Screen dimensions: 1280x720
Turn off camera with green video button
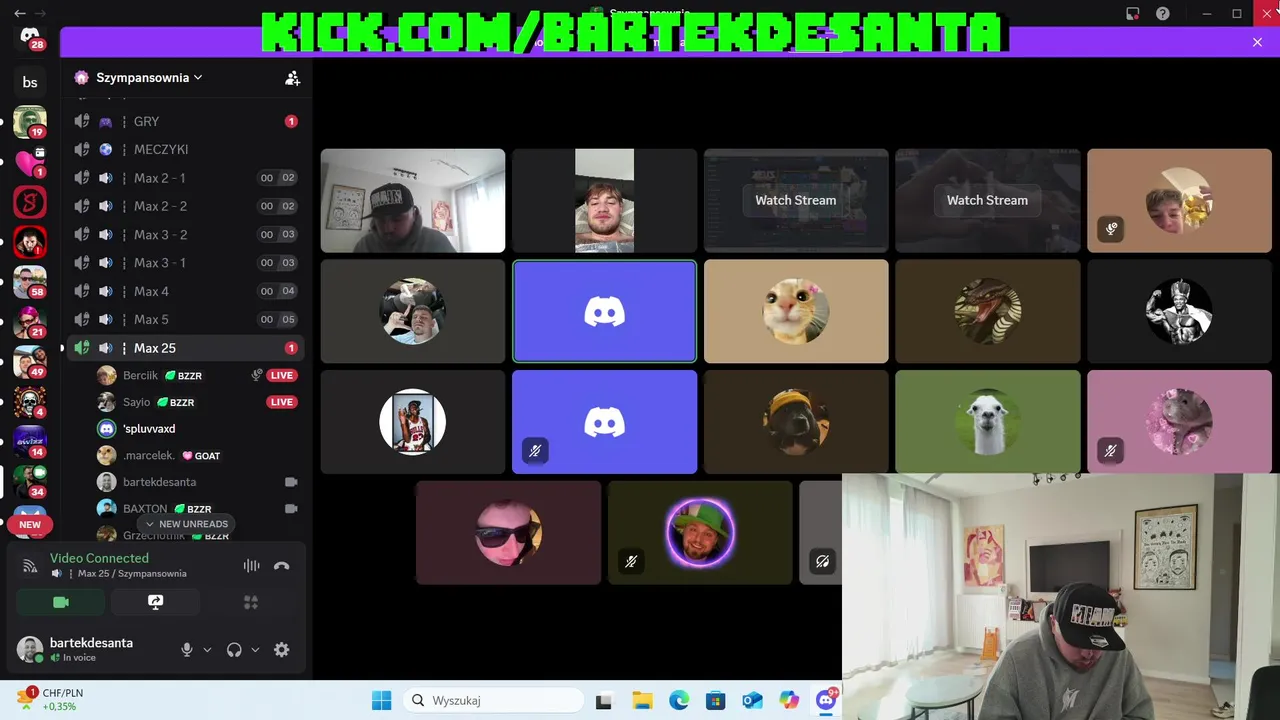point(60,602)
